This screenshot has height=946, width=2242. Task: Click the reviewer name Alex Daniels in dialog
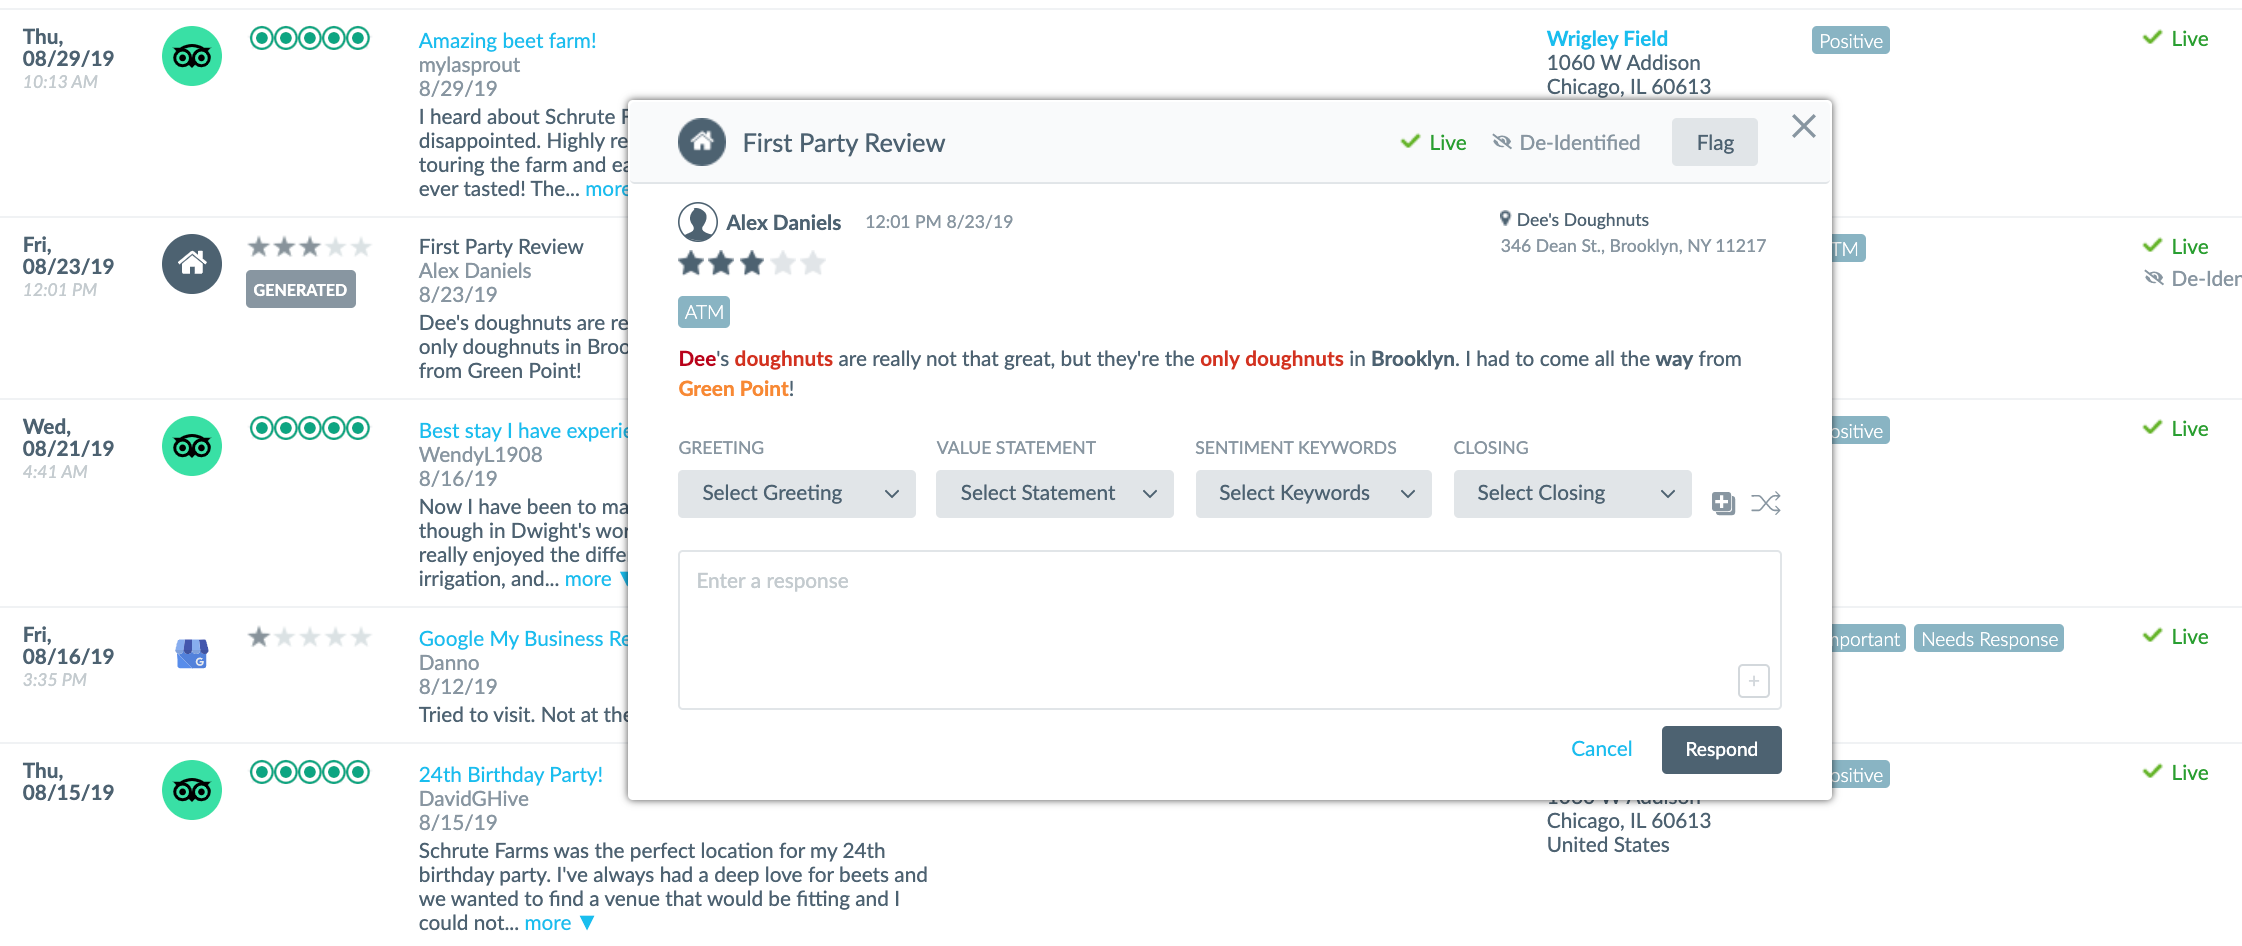[783, 222]
